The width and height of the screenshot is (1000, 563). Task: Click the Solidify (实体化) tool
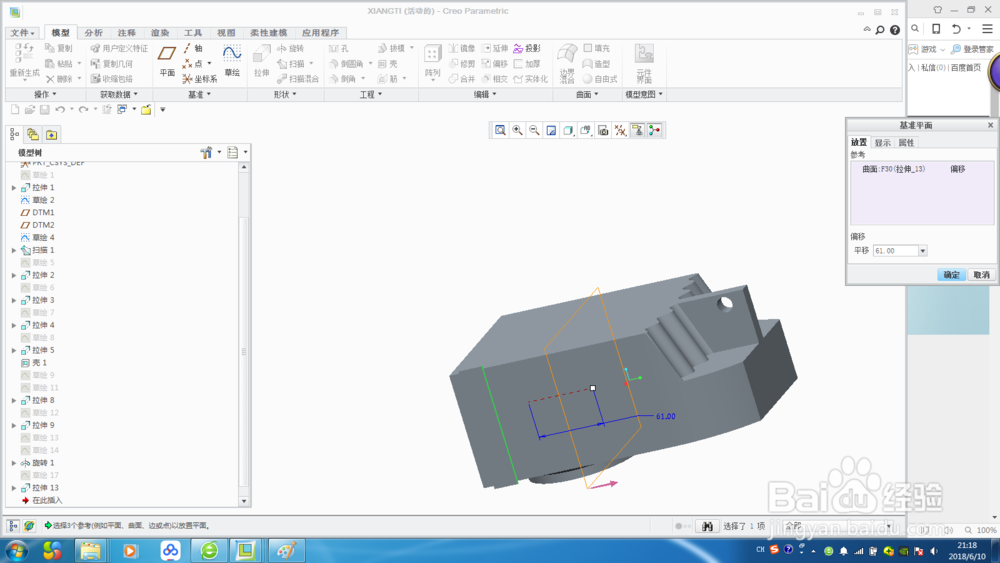click(531, 79)
